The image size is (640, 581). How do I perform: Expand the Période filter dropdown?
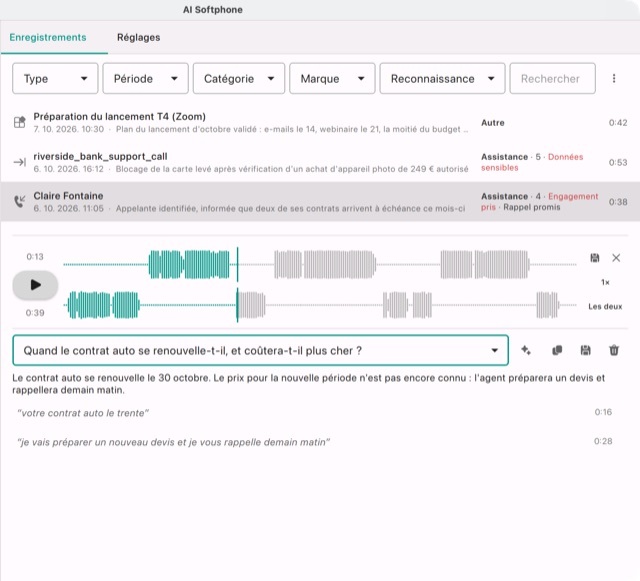pyautogui.click(x=145, y=78)
